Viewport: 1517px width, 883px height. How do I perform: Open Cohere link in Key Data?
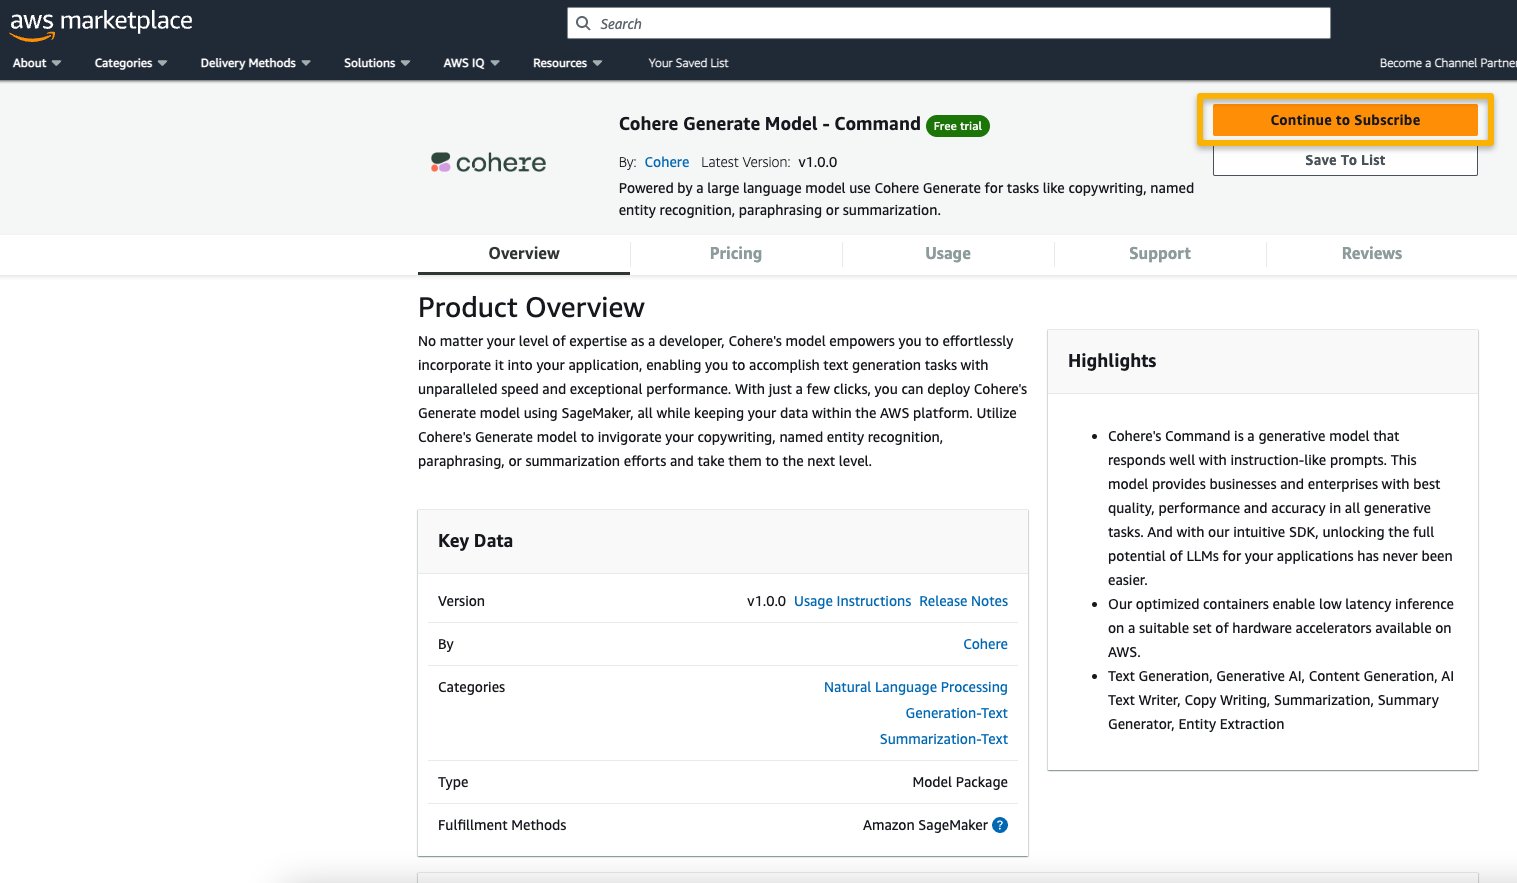point(985,644)
